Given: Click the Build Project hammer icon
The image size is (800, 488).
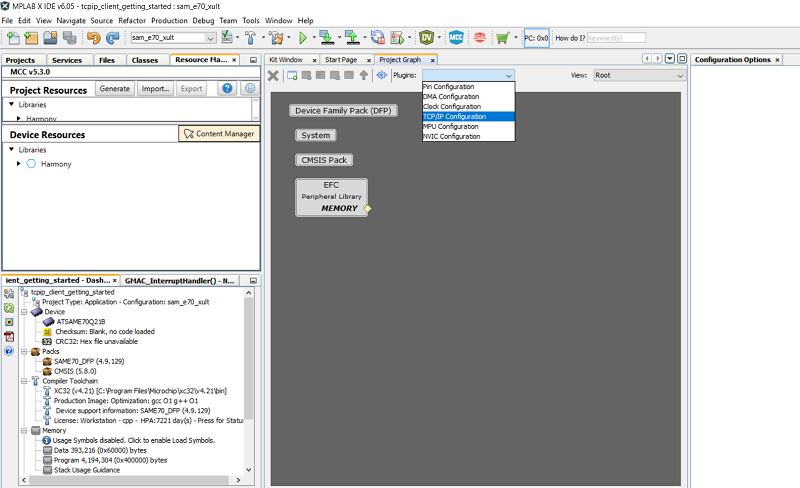Looking at the screenshot, I should click(x=250, y=38).
